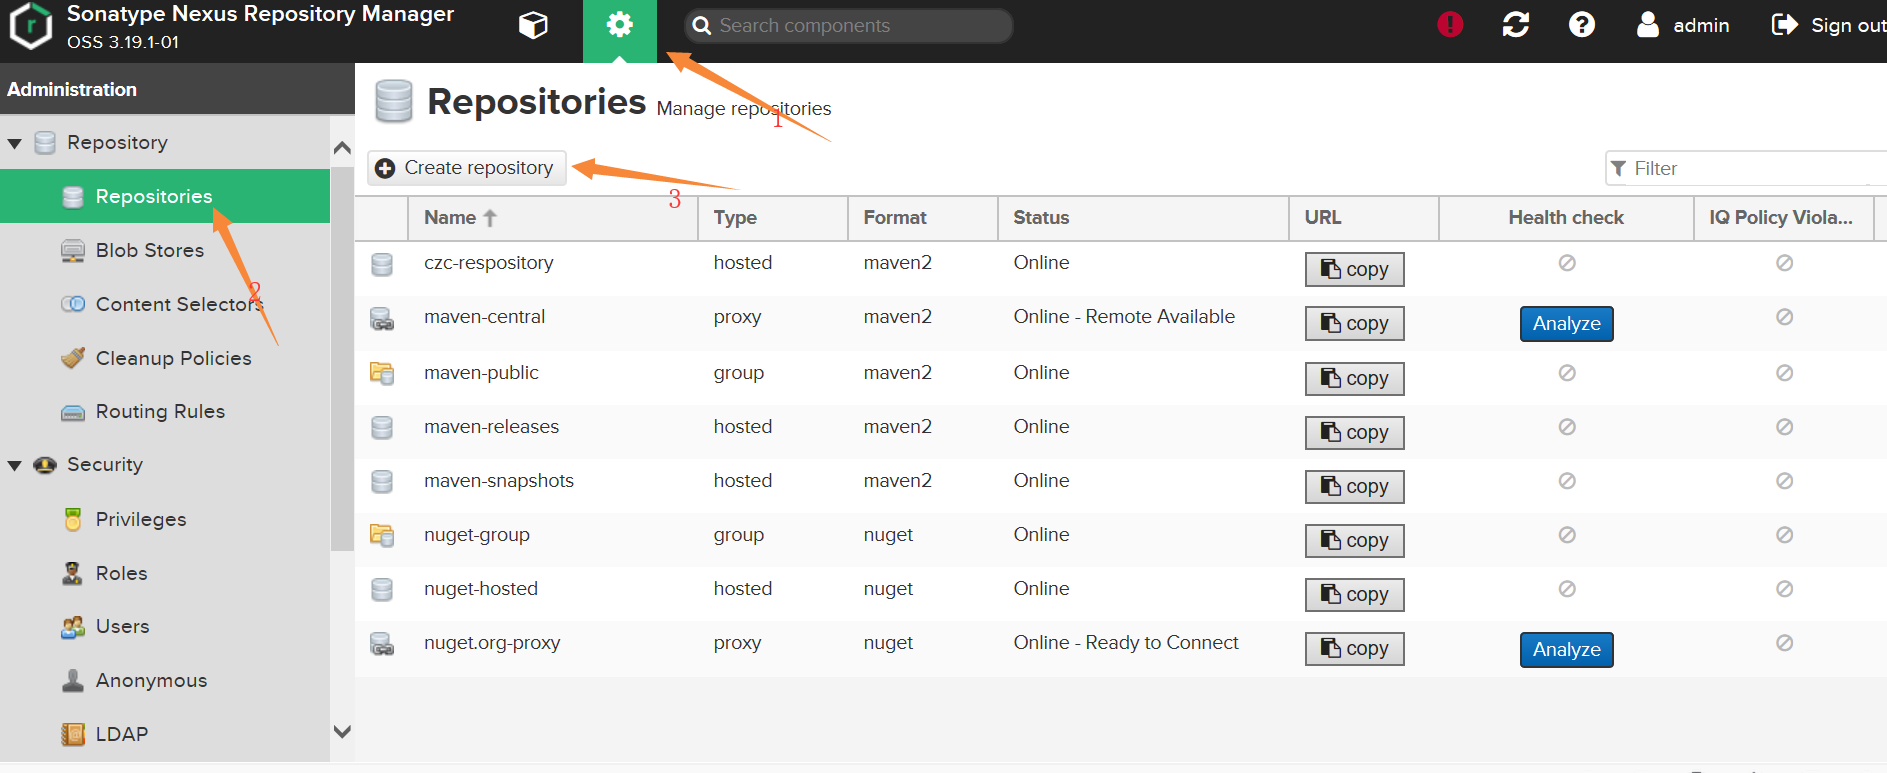Open the nuget.org-proxy repository row
The image size is (1887, 773).
tap(1120, 648)
